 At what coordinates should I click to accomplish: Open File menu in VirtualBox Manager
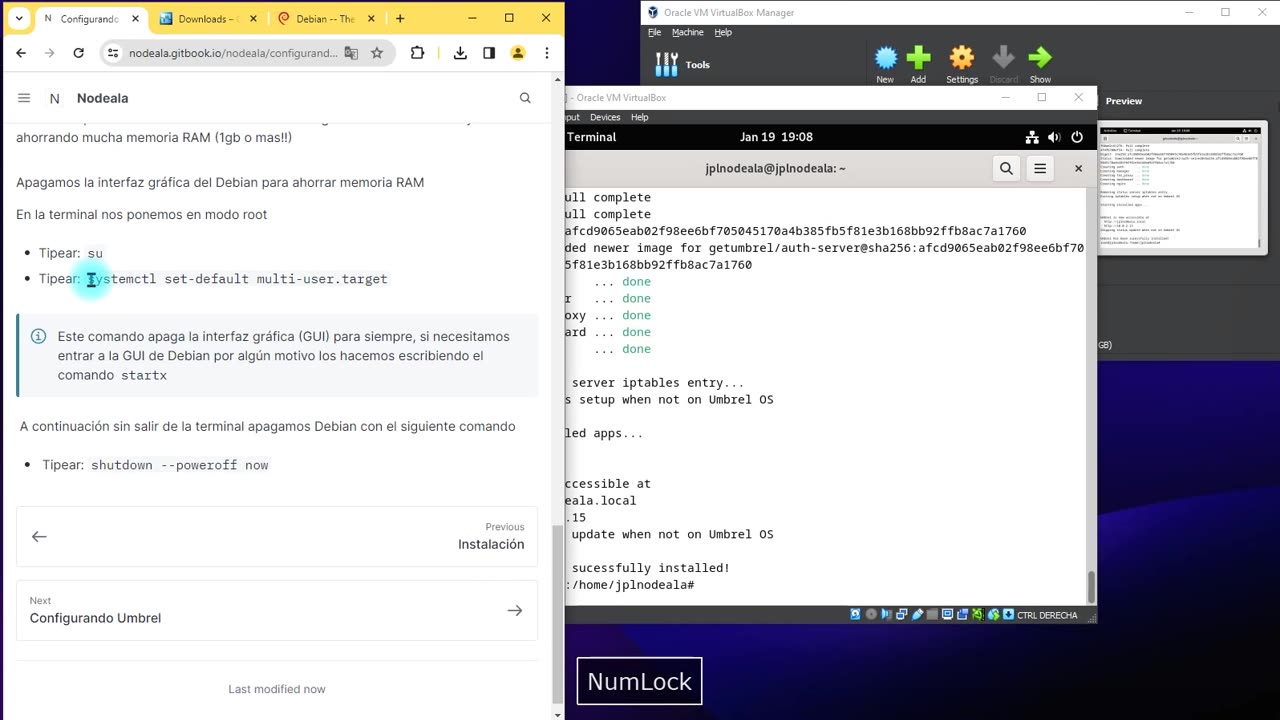(x=654, y=32)
